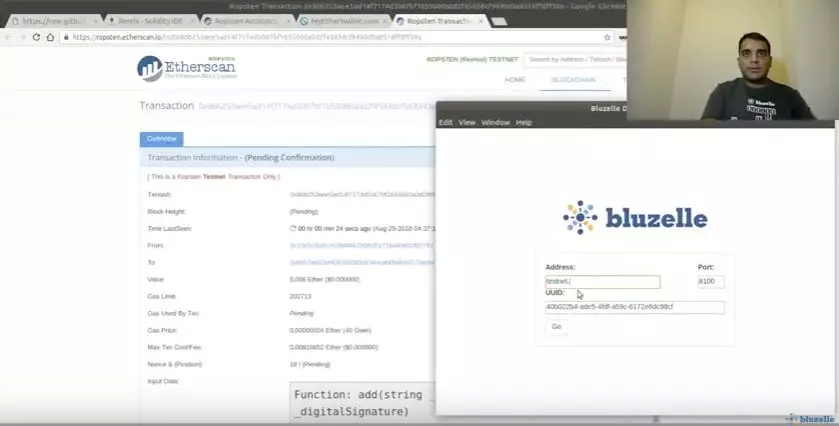The width and height of the screenshot is (839, 426).
Task: Open the From address link
Action: click(x=362, y=245)
